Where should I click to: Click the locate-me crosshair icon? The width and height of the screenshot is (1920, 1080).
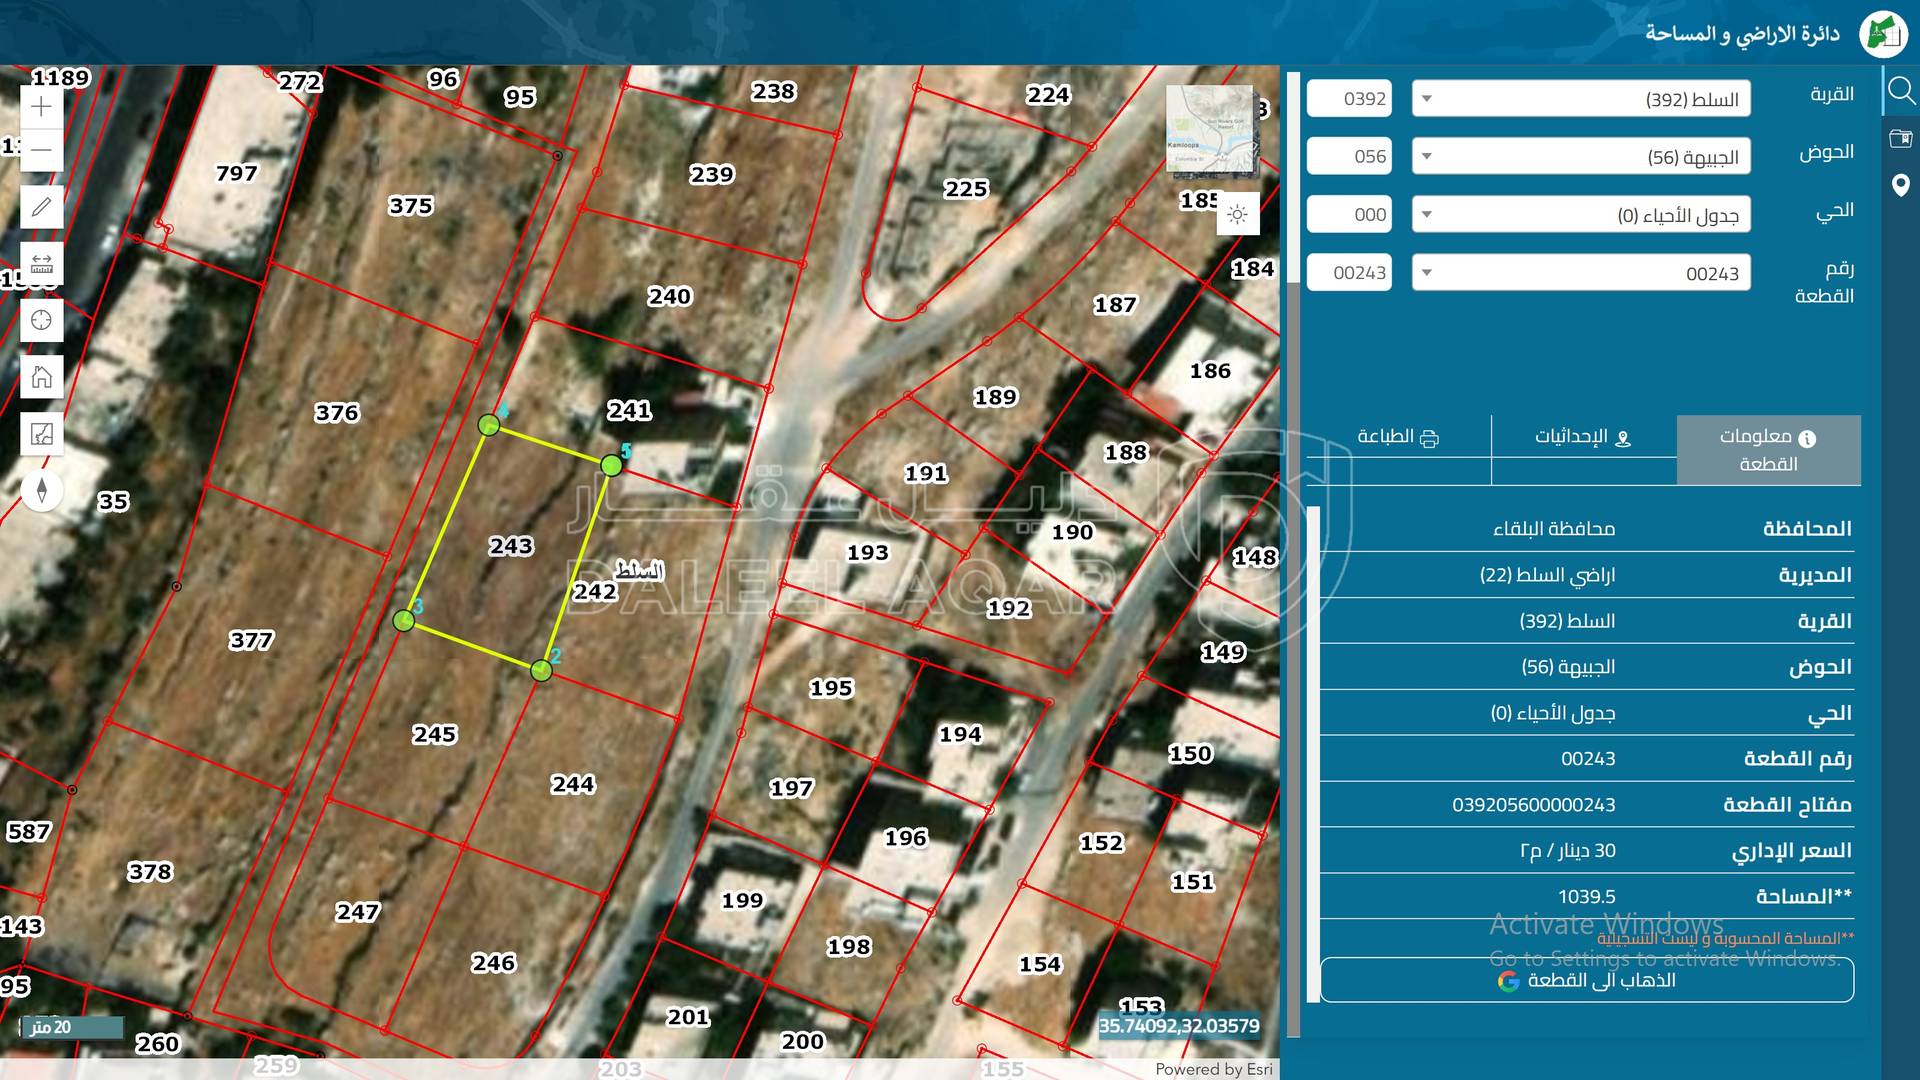click(x=41, y=320)
